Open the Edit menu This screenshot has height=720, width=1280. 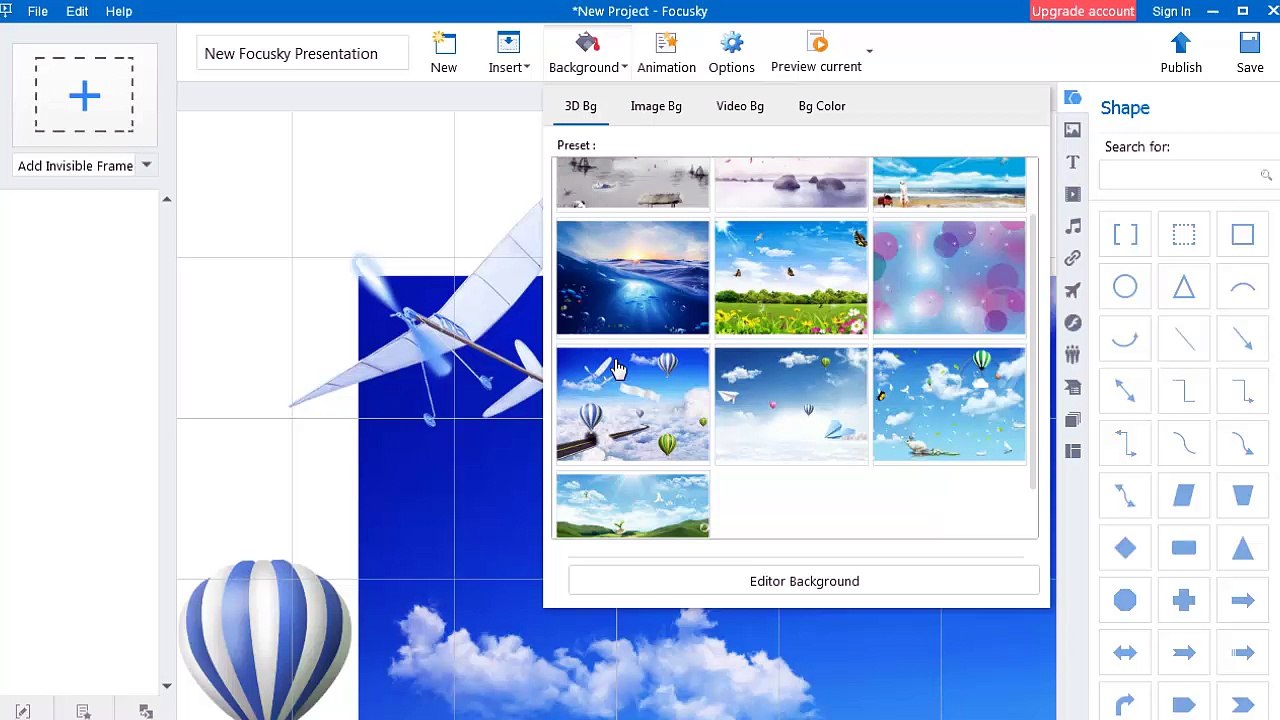point(77,11)
